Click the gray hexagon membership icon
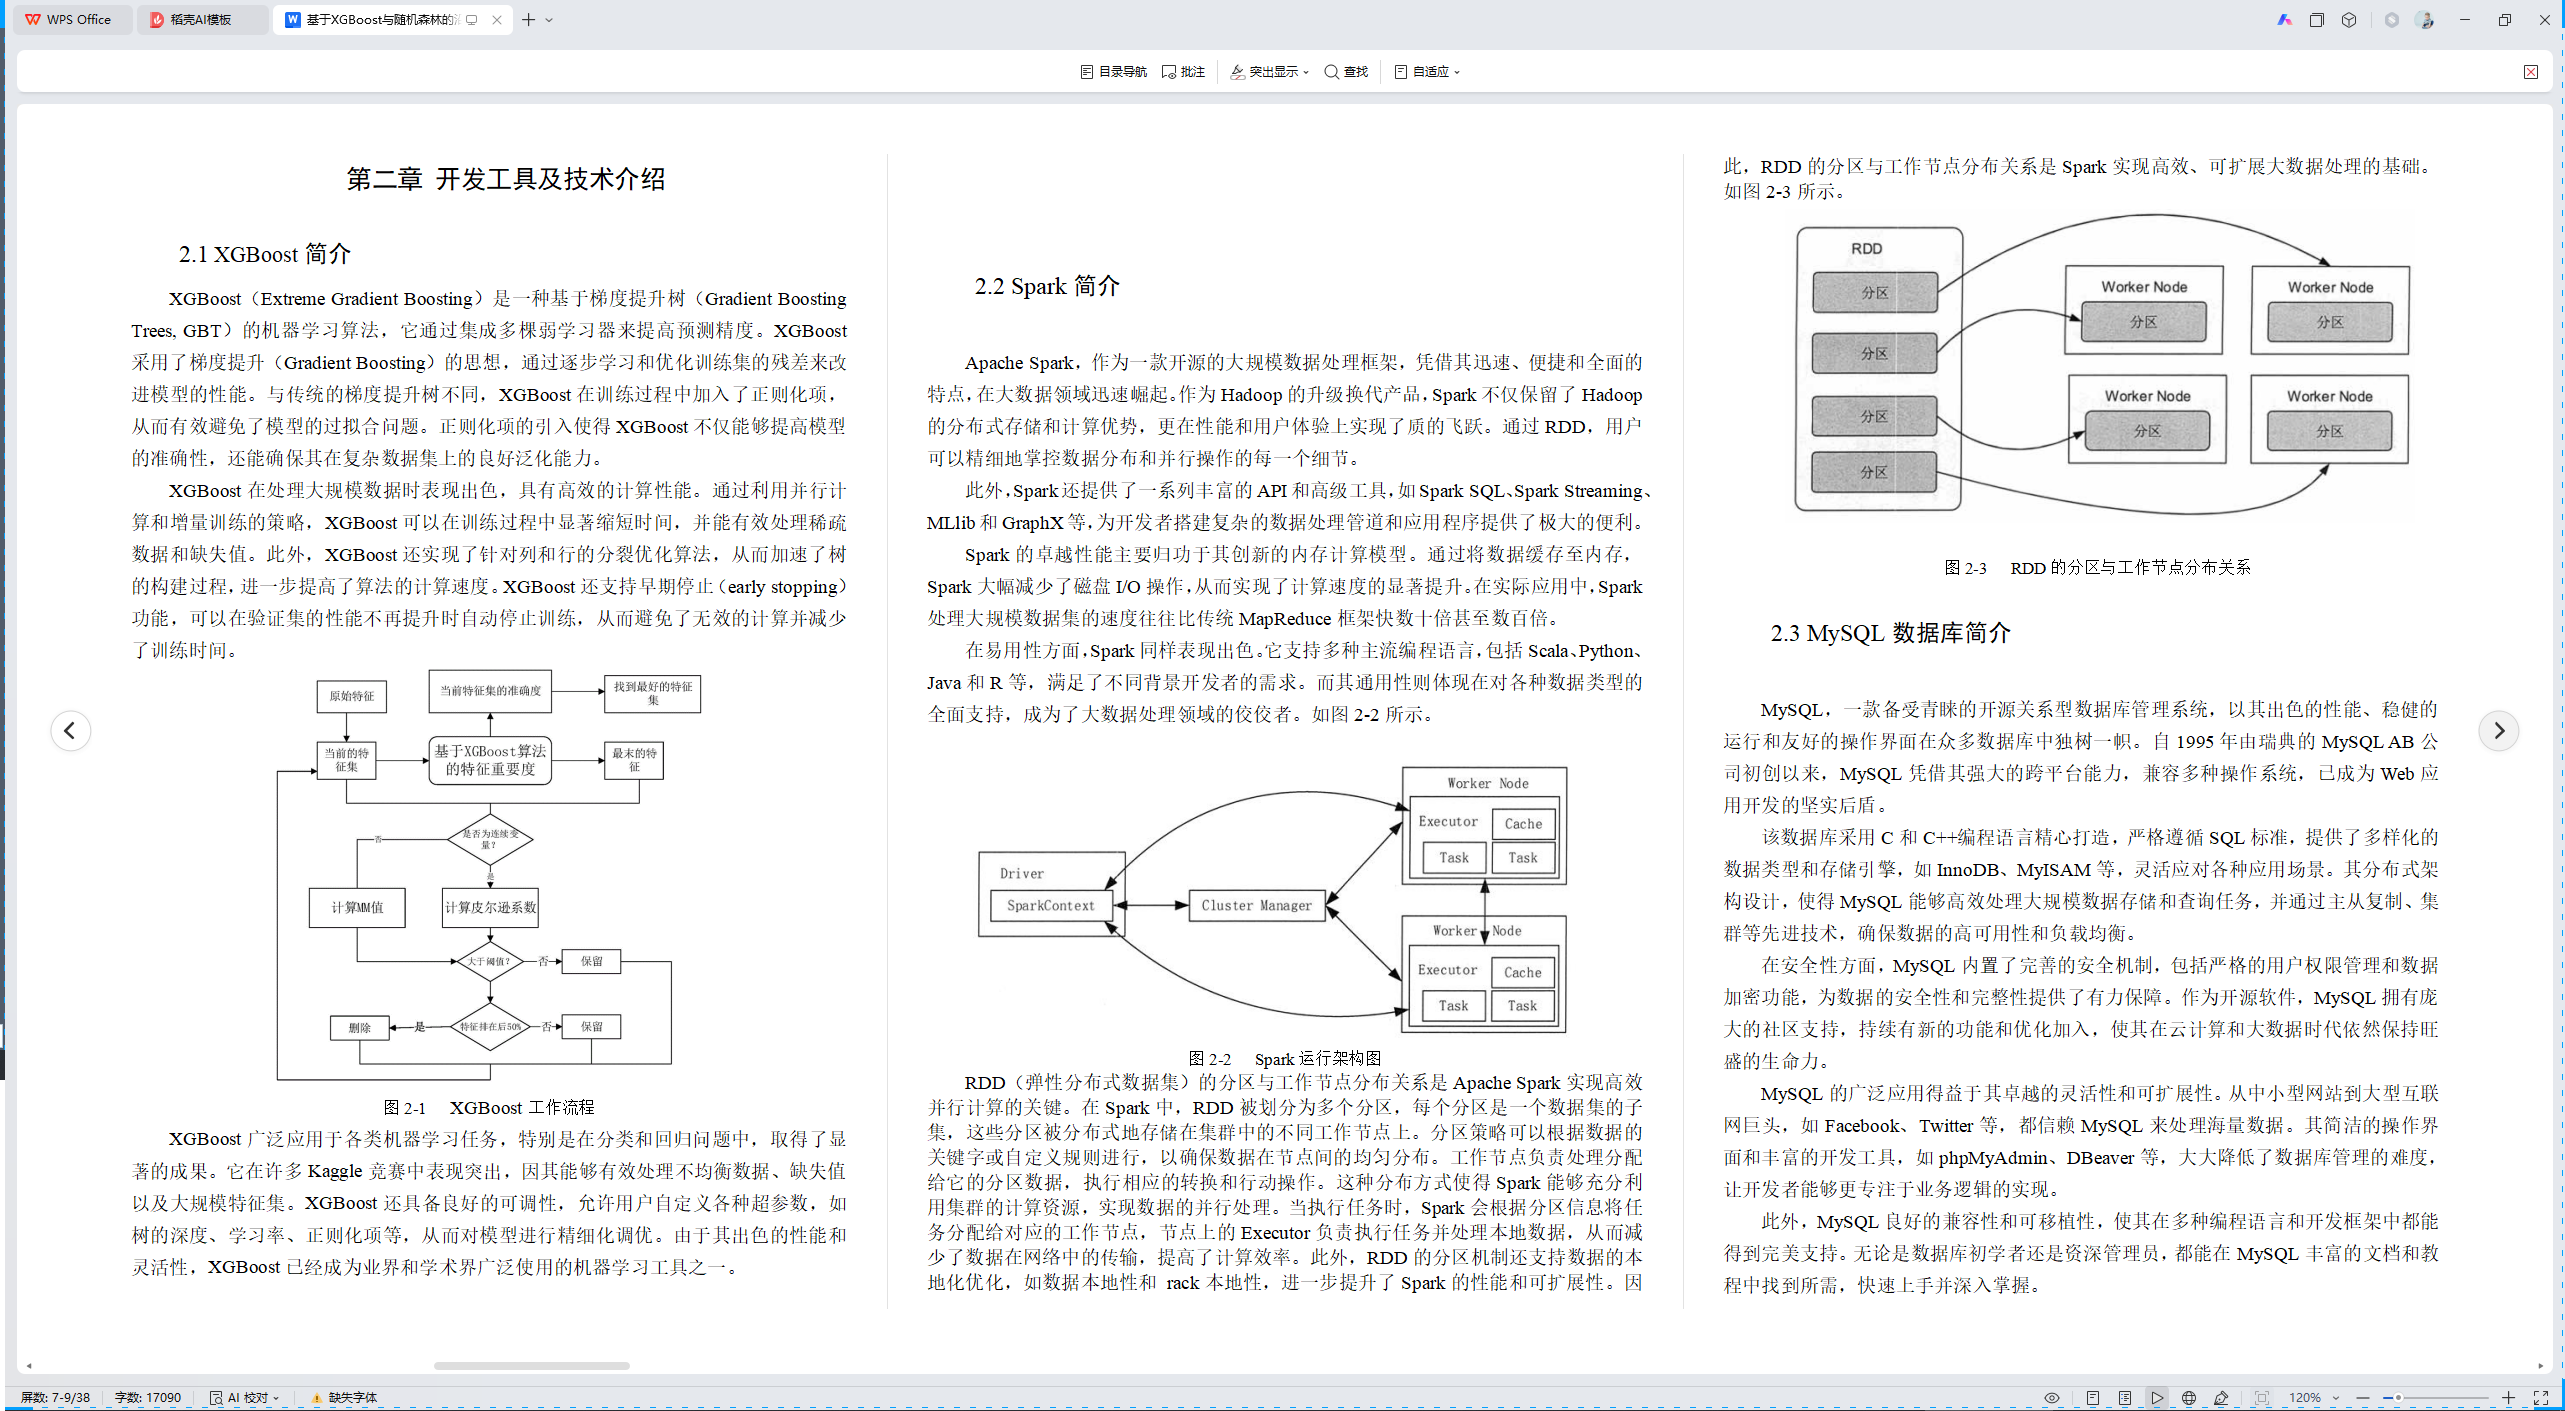The height and width of the screenshot is (1411, 2565). click(2391, 19)
